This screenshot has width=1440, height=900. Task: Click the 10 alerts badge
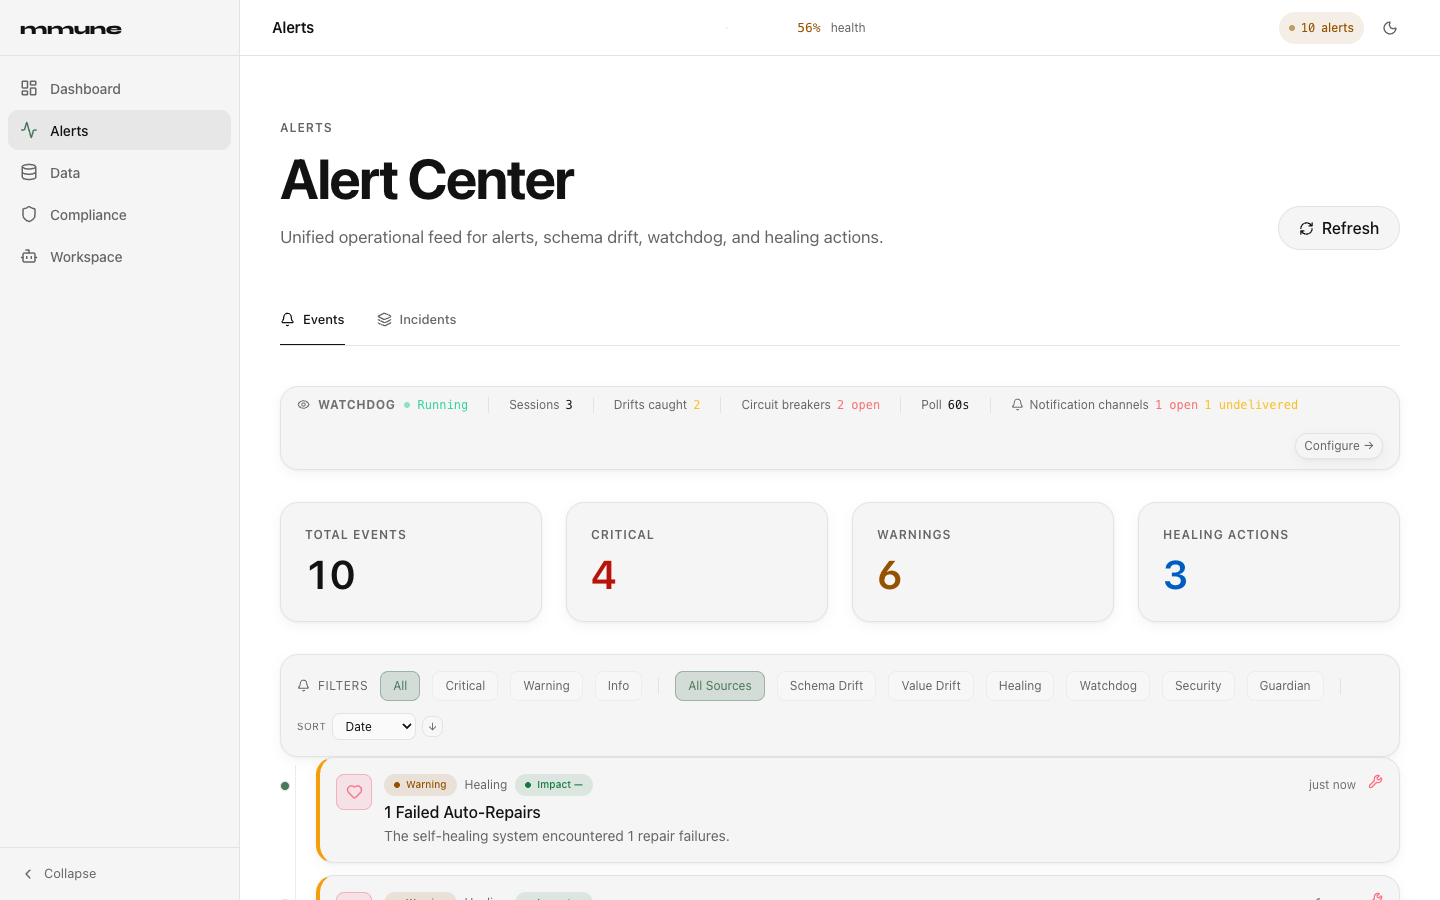[1321, 28]
